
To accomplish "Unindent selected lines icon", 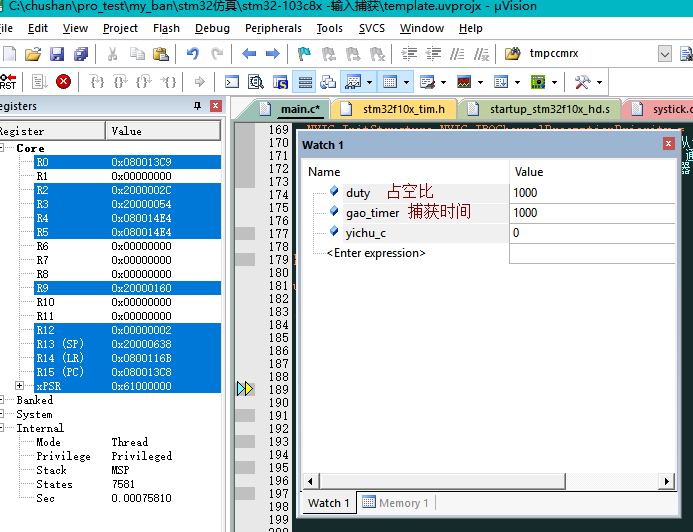I will [x=433, y=54].
